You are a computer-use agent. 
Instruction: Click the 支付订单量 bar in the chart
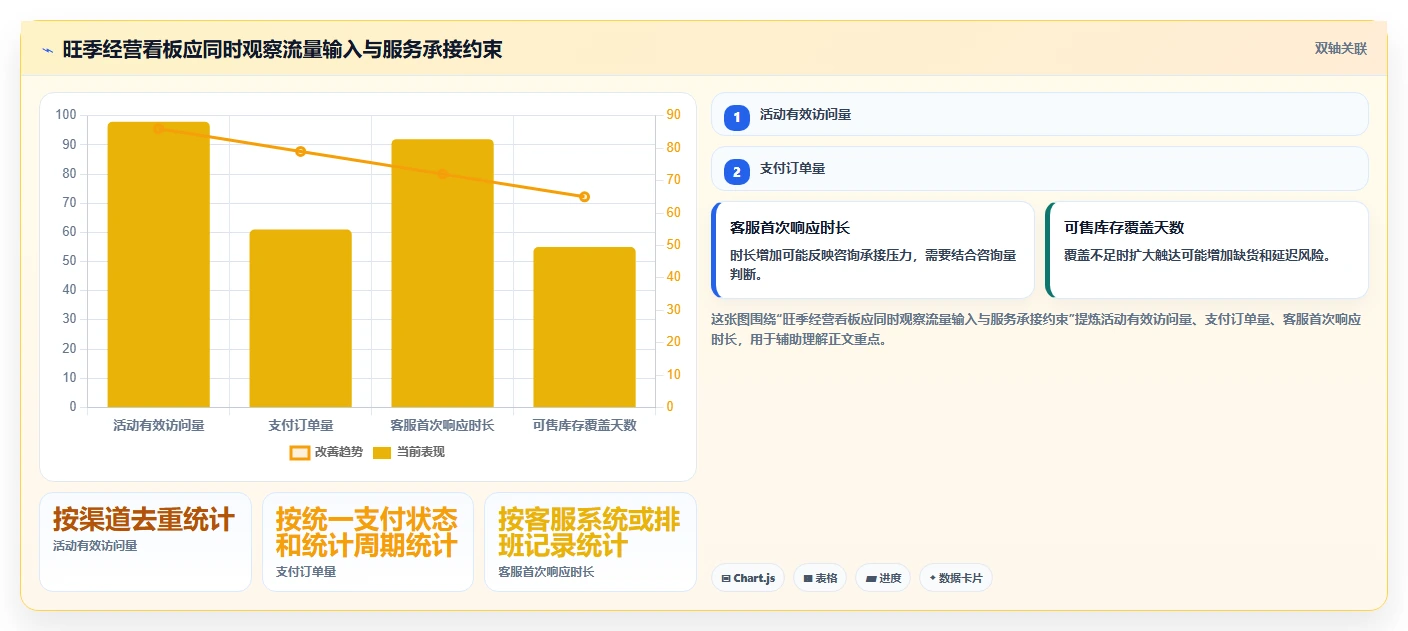pos(301,318)
